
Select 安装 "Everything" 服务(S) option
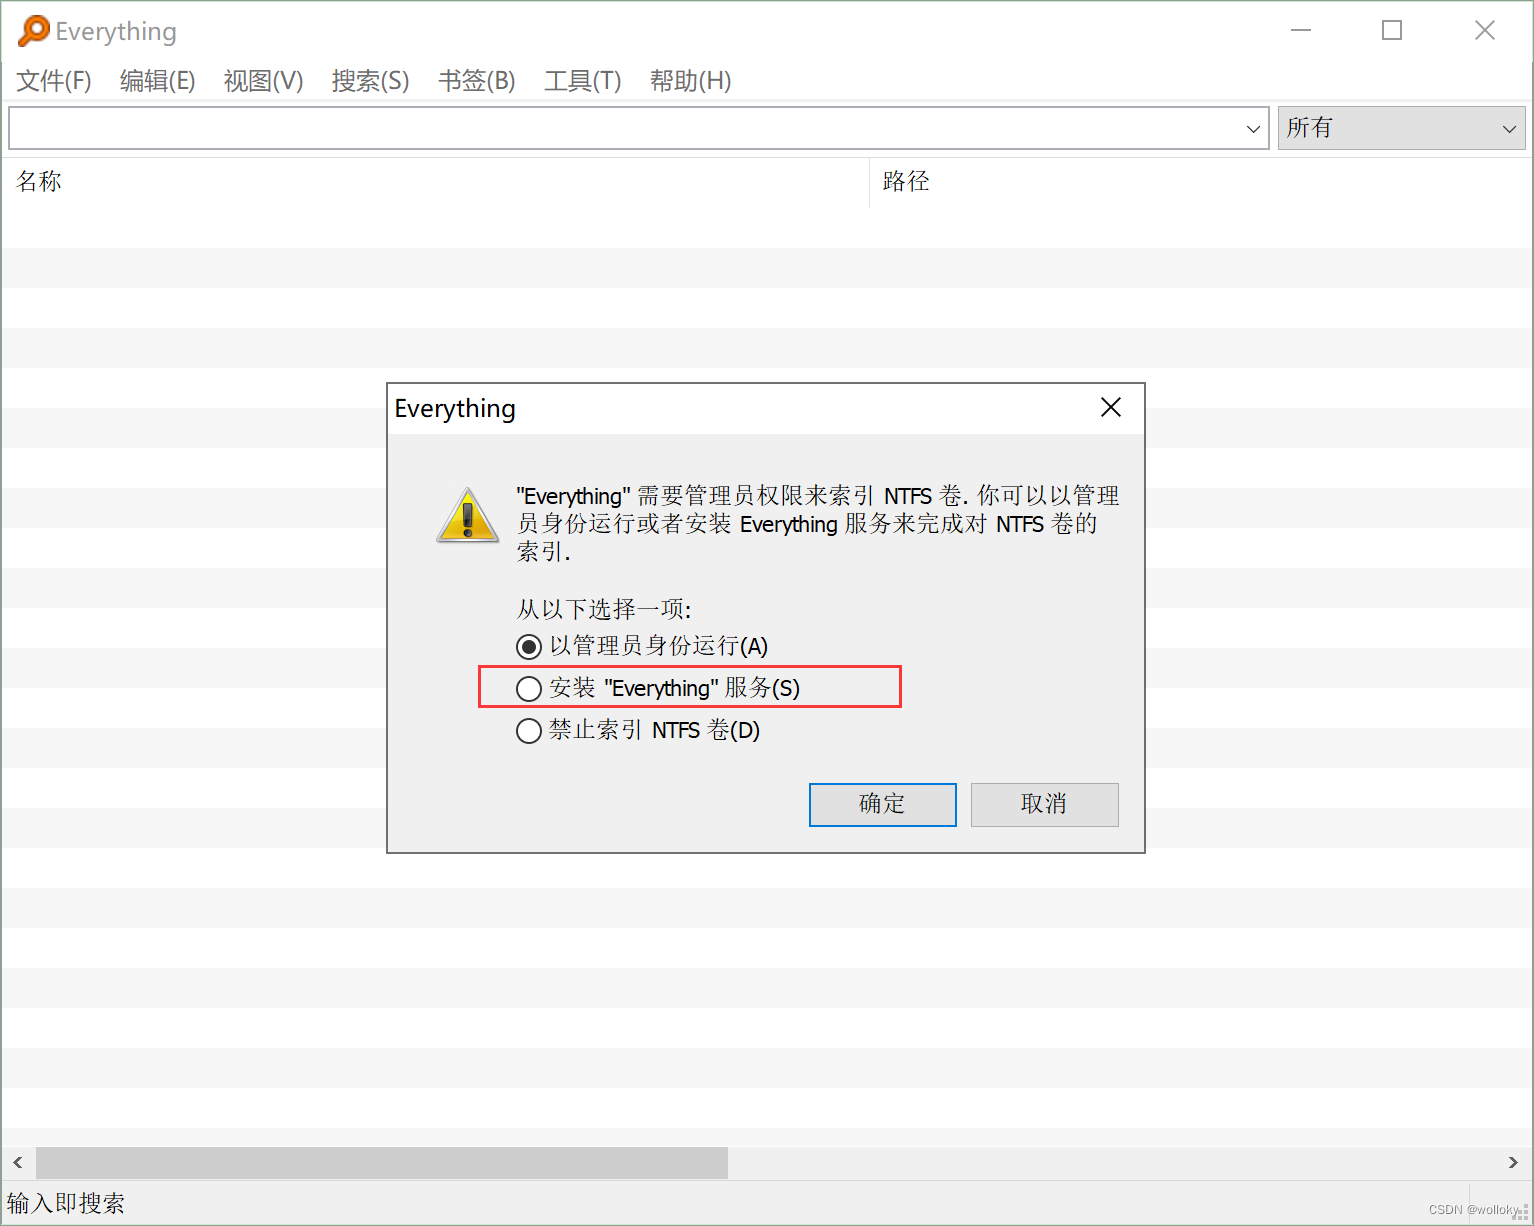point(658,688)
